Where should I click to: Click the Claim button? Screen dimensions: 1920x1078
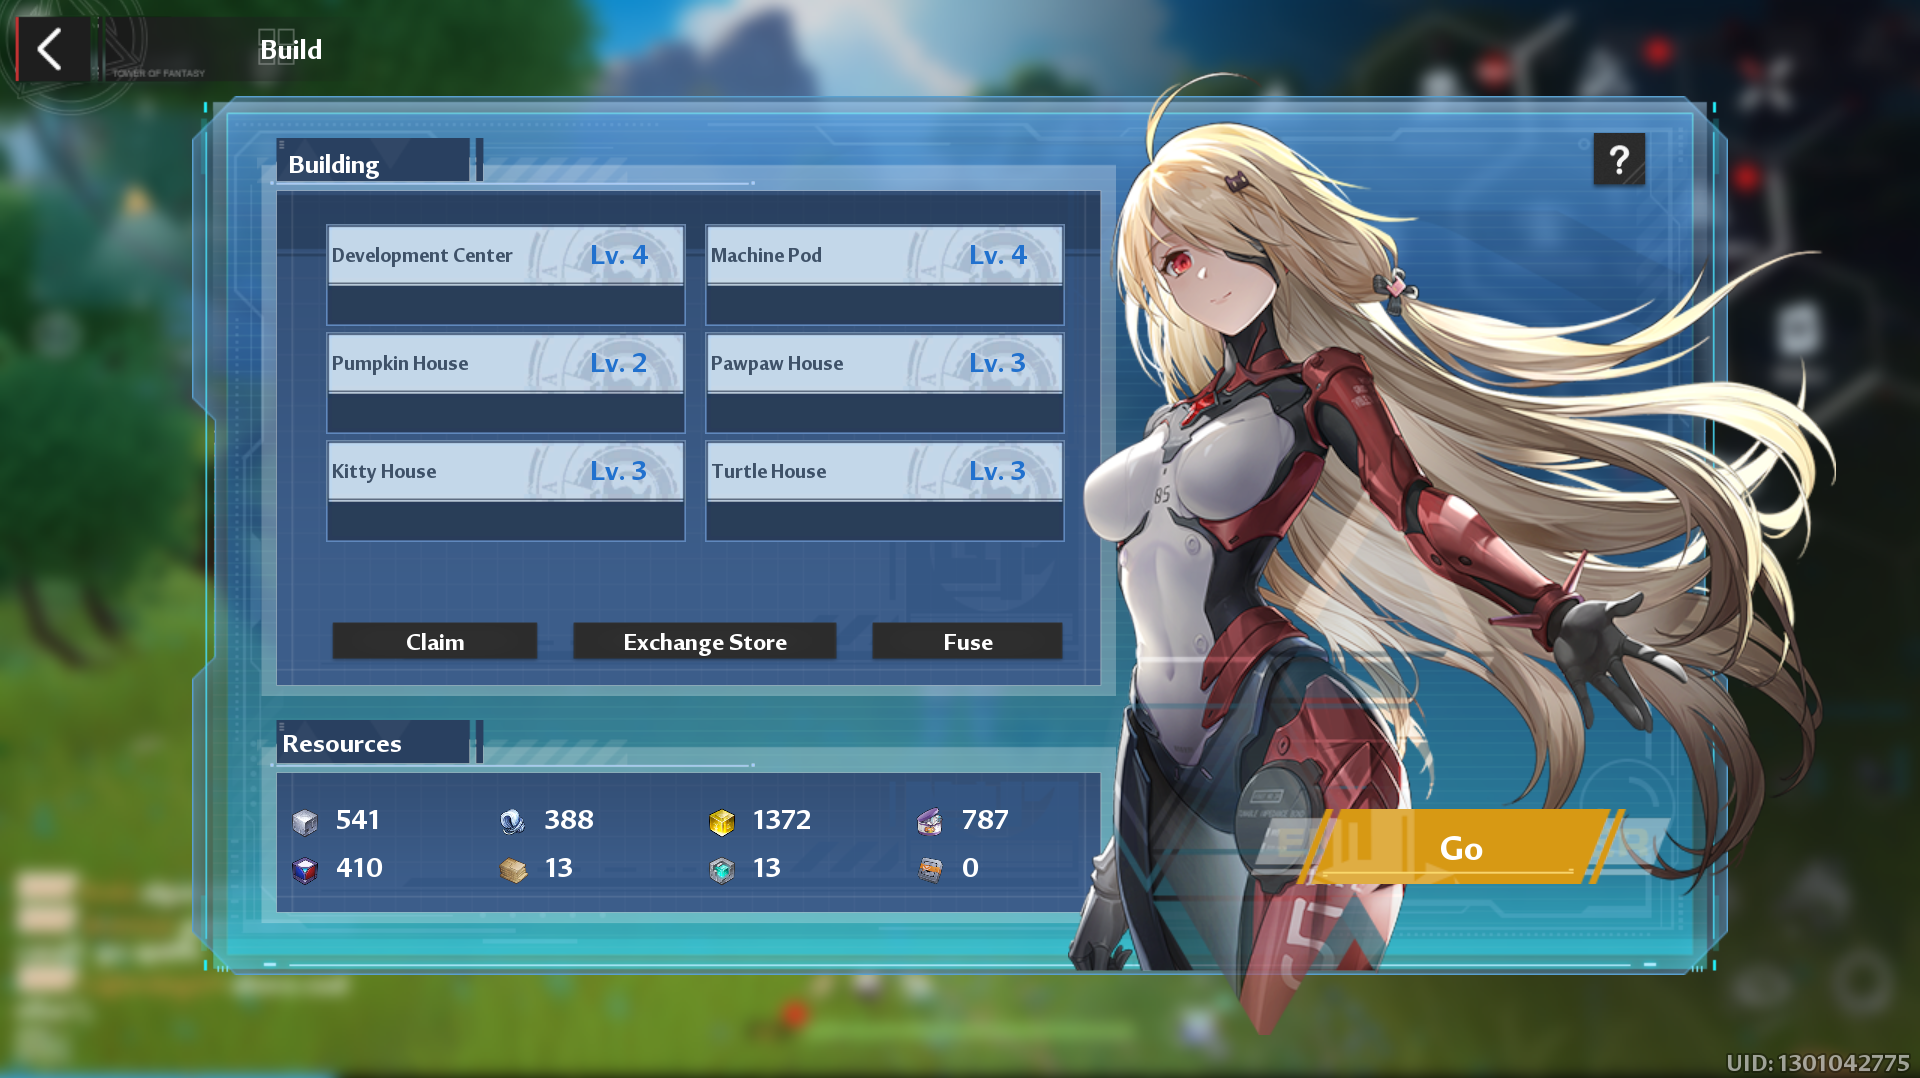click(x=434, y=641)
